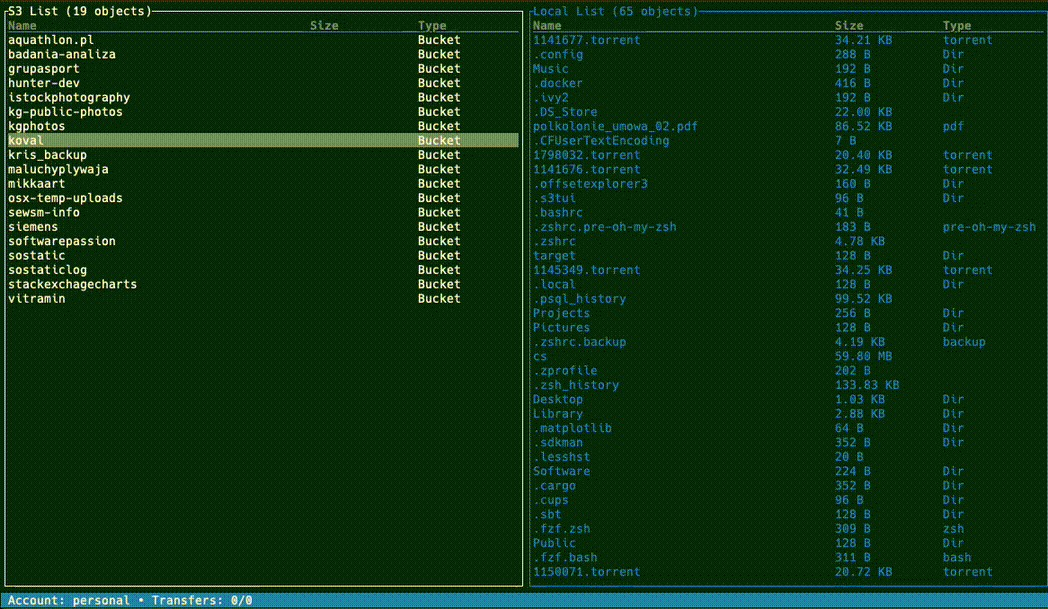
Task: Select the stackexchagecharts bucket entry
Action: point(72,284)
